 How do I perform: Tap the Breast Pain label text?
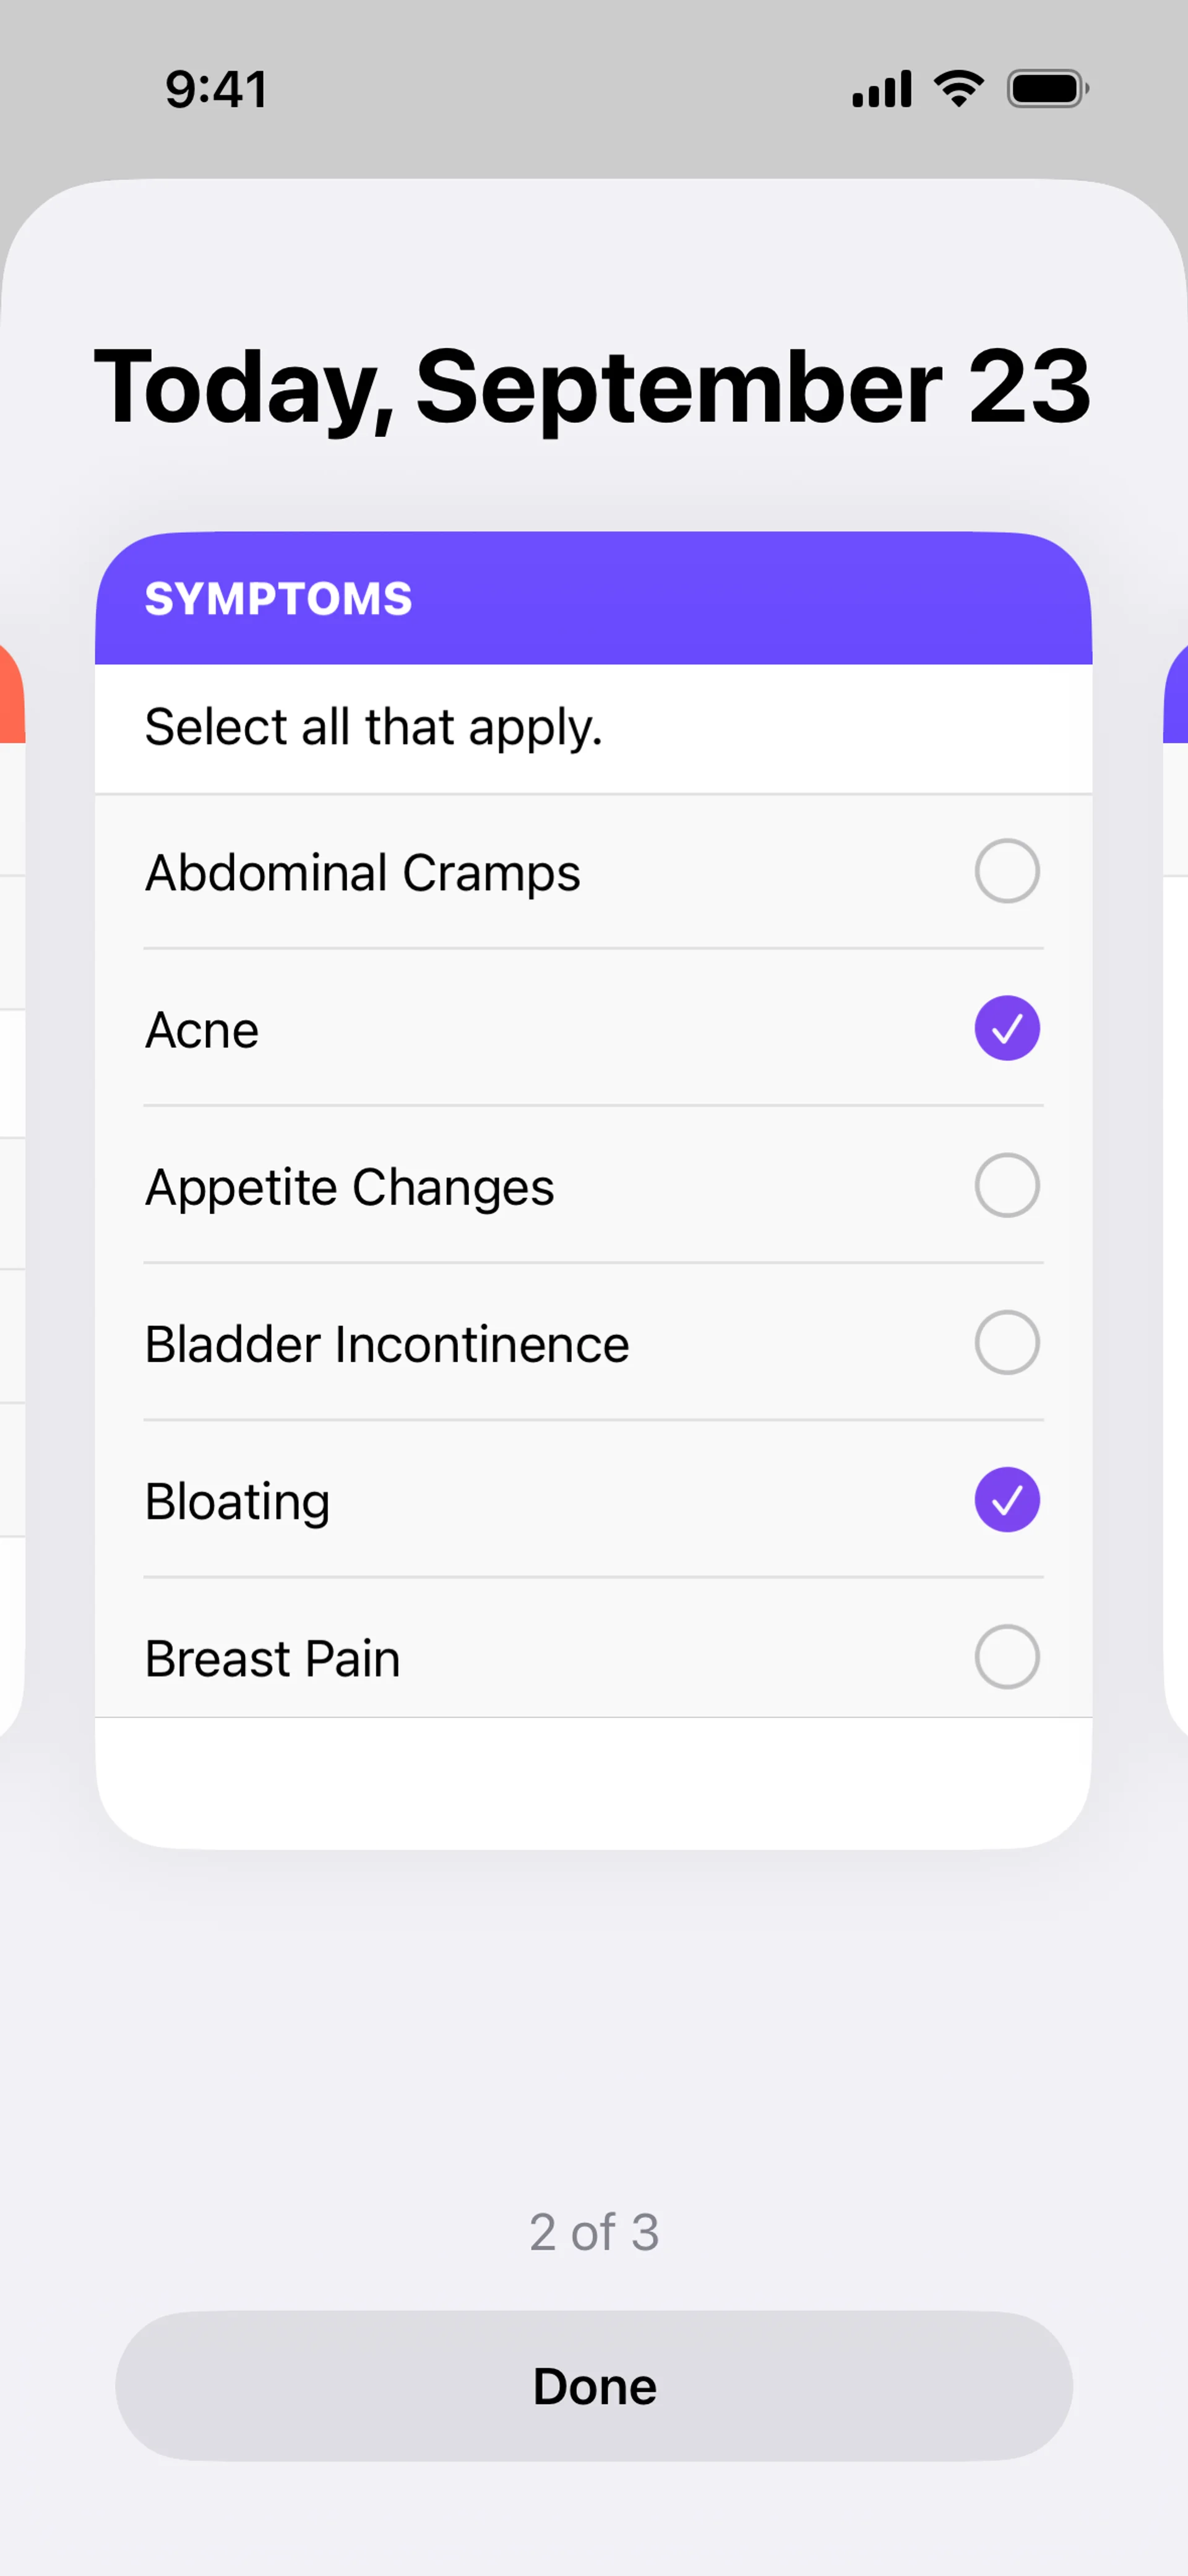point(272,1658)
